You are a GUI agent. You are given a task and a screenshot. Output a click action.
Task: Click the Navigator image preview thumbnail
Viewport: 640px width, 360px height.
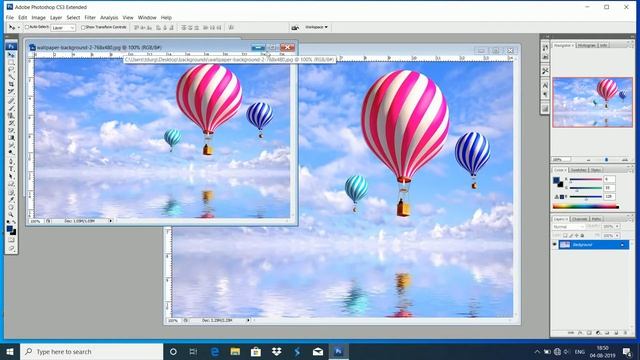coord(592,102)
